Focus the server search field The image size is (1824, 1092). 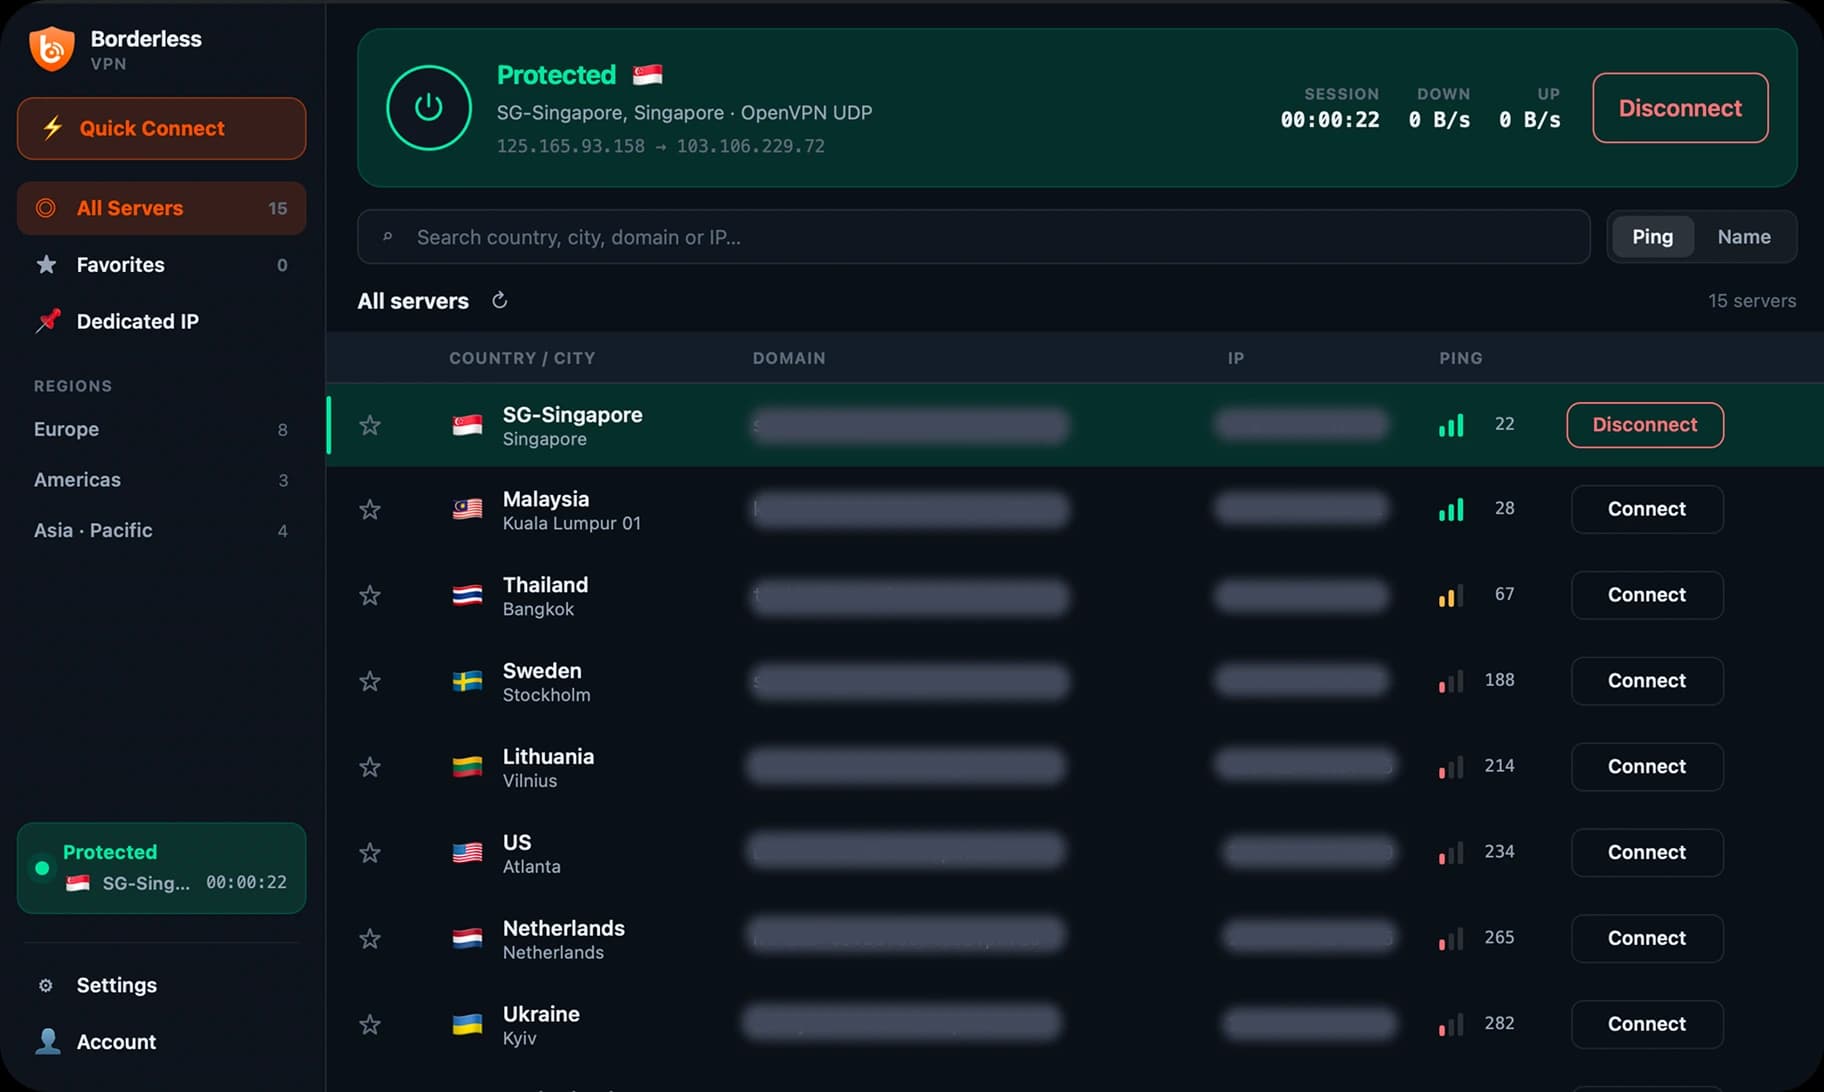coord(974,237)
